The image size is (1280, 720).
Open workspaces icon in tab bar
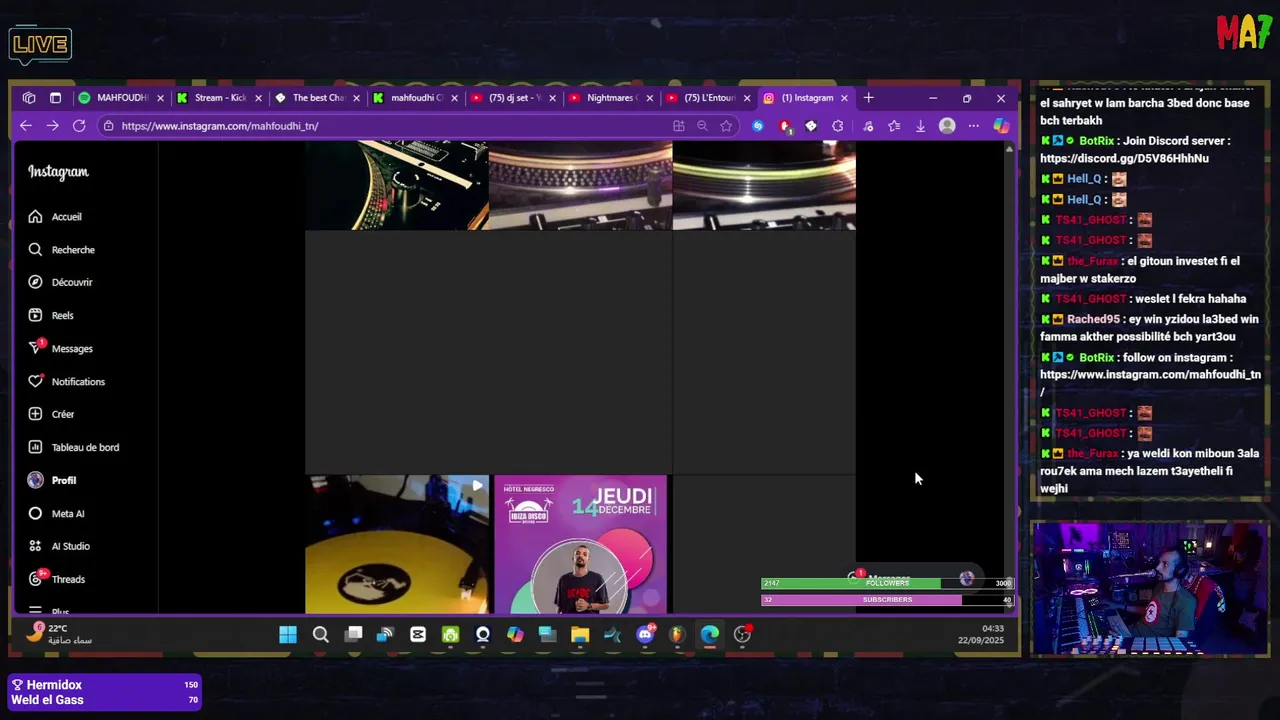tap(29, 98)
